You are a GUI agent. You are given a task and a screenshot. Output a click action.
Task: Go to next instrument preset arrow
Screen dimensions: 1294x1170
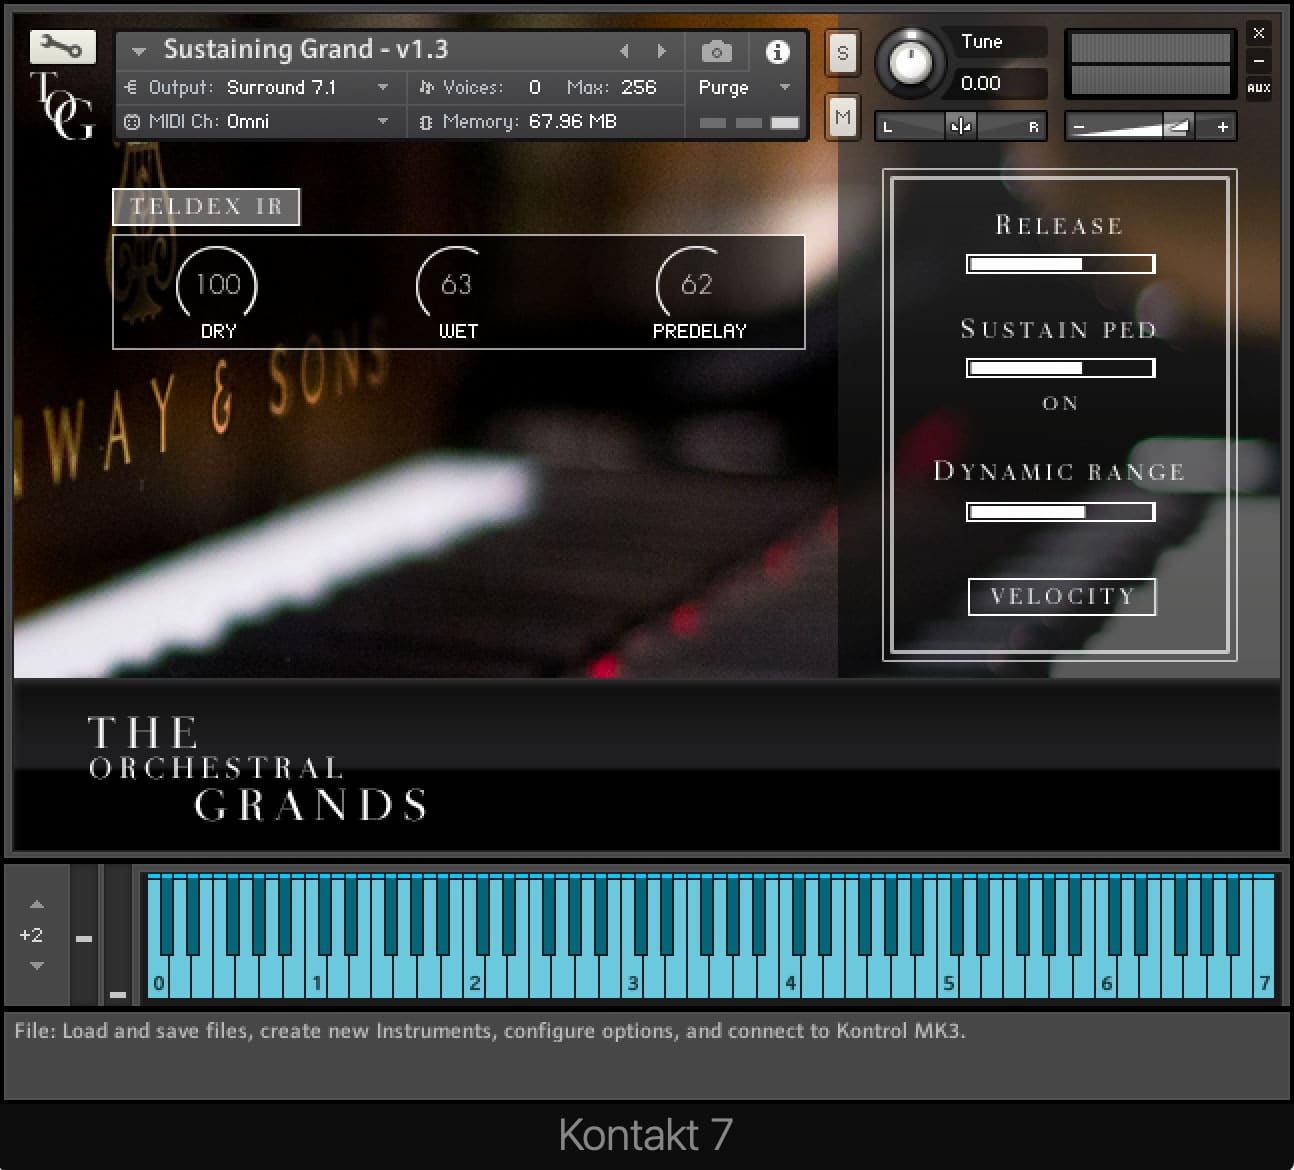(661, 51)
